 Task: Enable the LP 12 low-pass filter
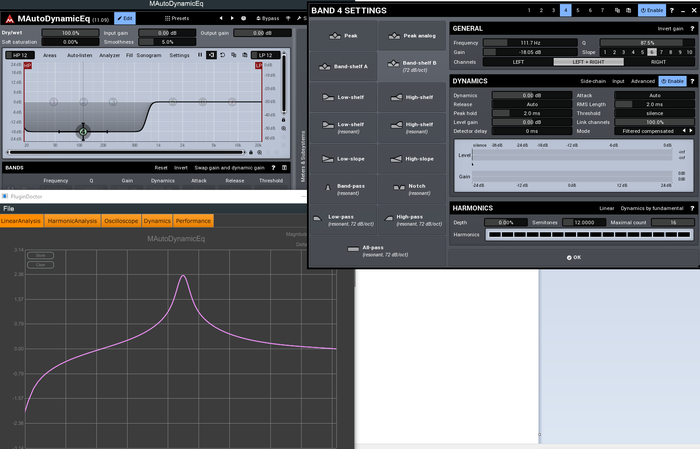pyautogui.click(x=266, y=55)
